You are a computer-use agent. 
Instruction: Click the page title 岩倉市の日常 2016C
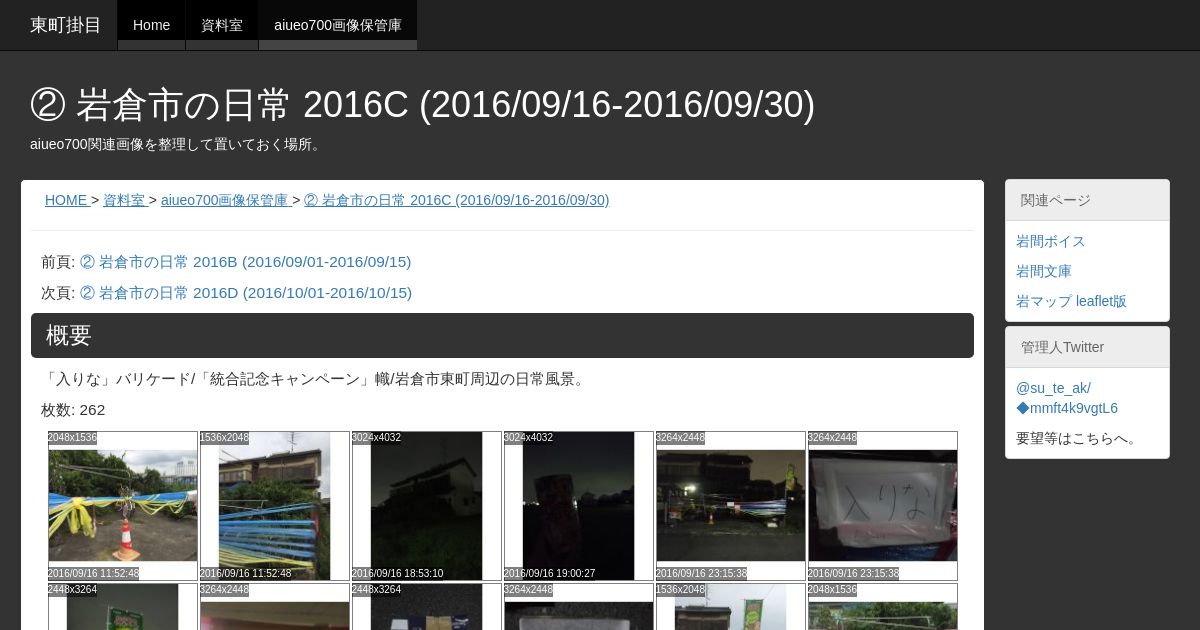(x=422, y=104)
